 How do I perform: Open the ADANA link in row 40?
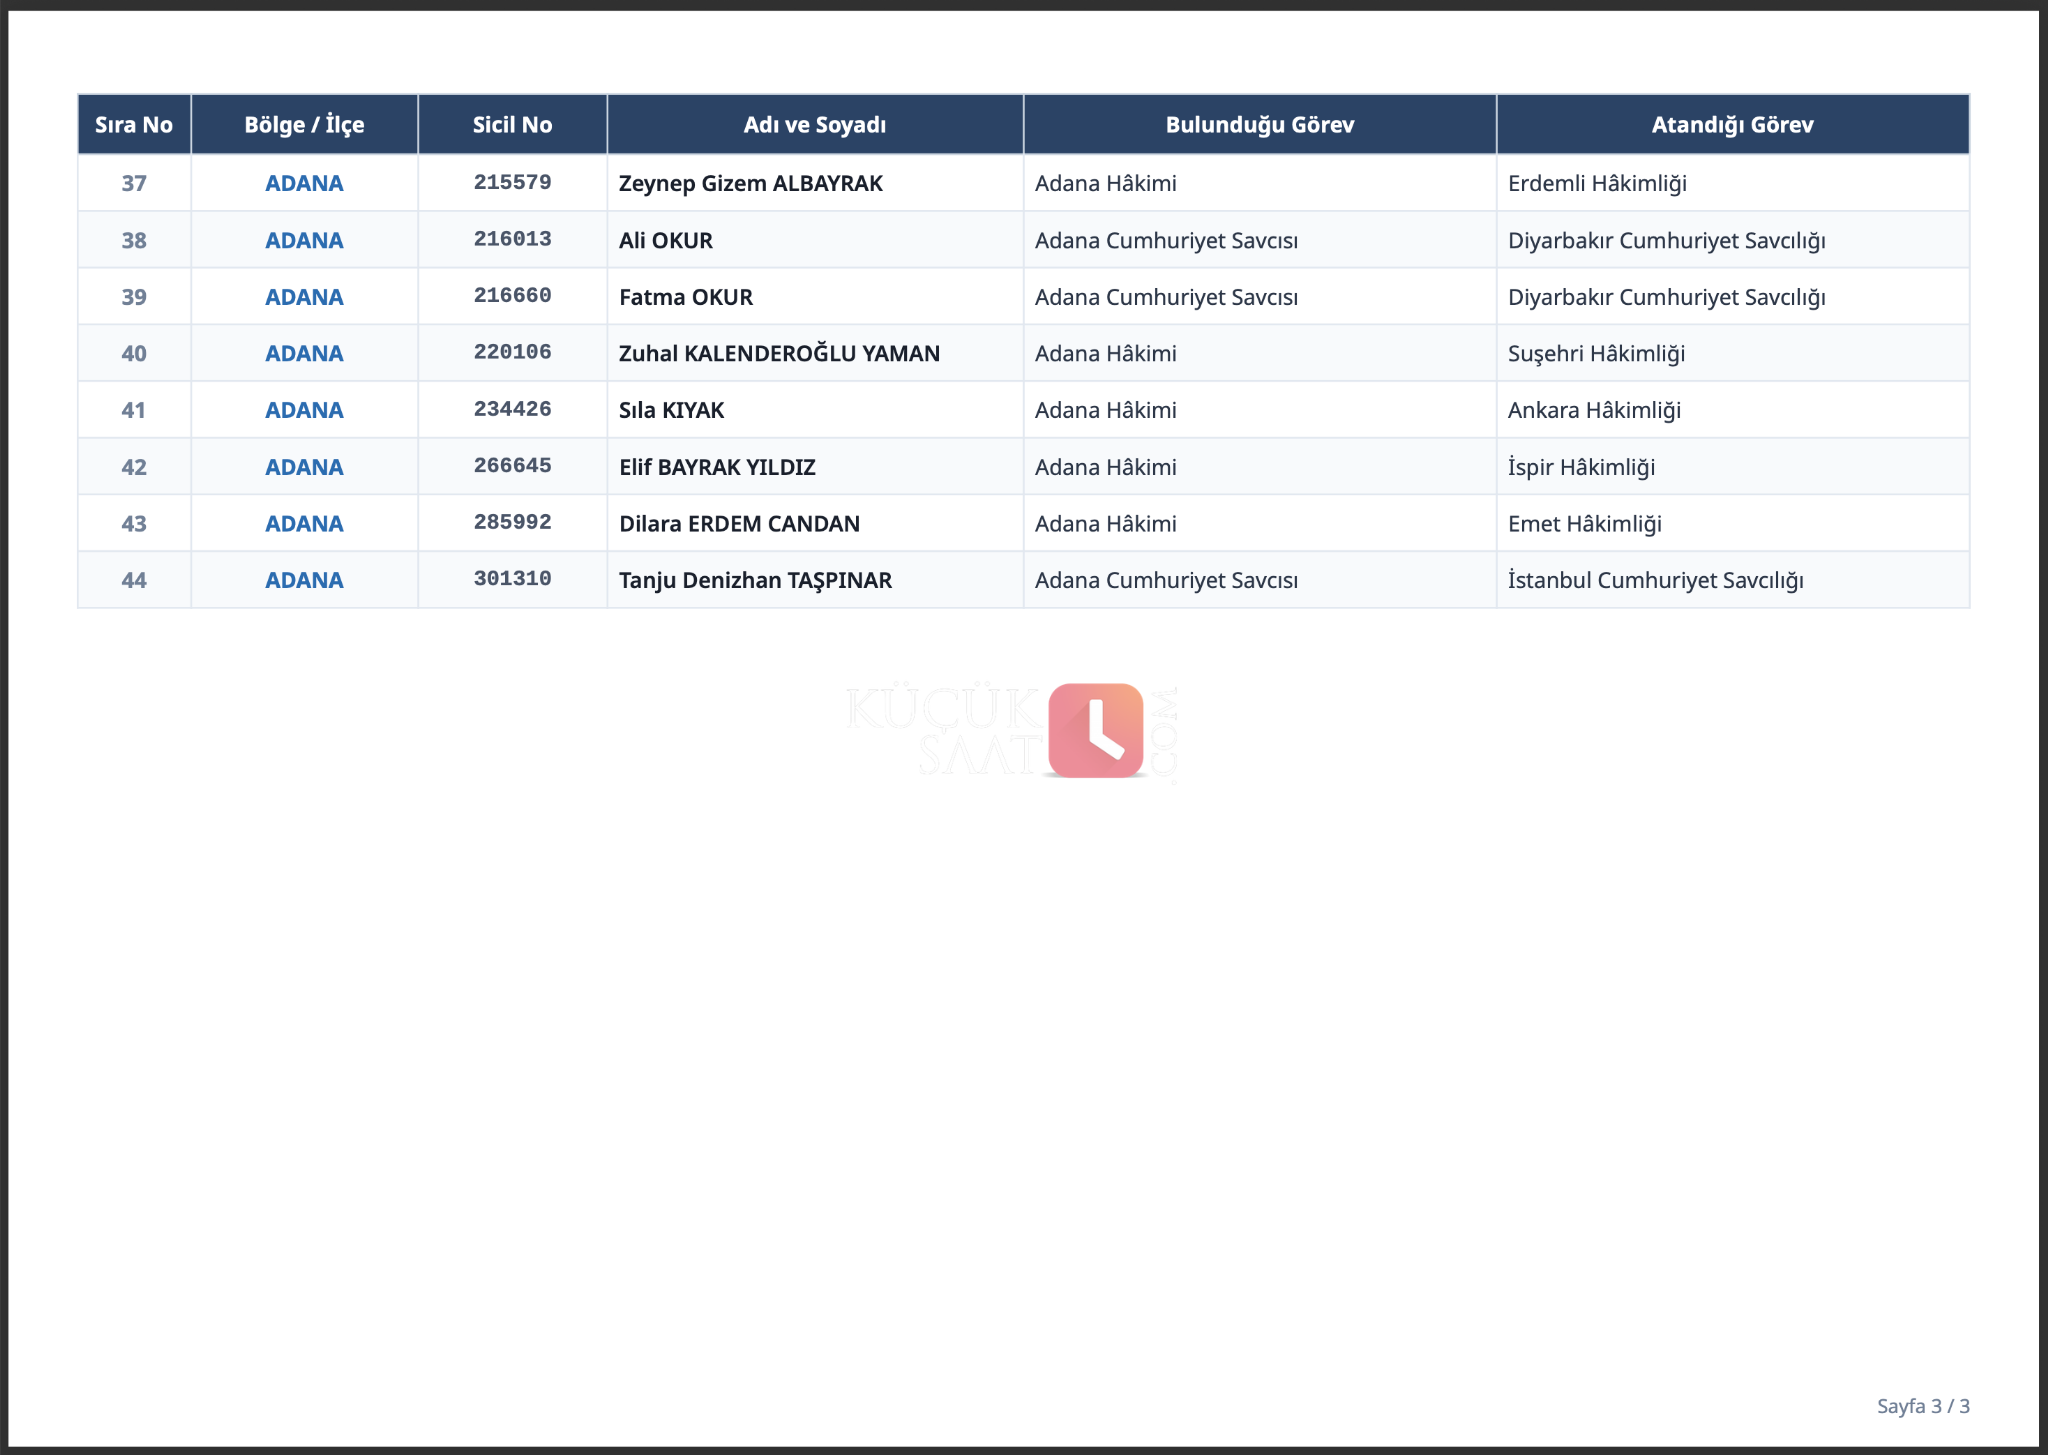tap(304, 353)
